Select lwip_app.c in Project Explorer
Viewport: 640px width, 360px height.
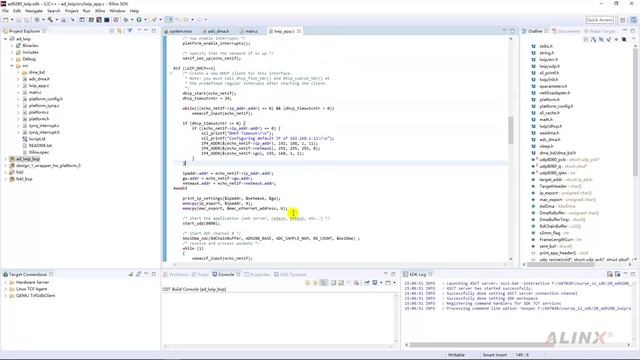click(39, 86)
